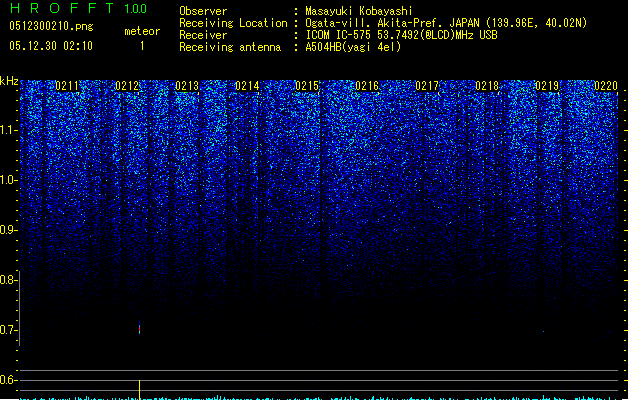Screen dimensions: 629x400
Task: Click the Receiving antenna label
Action: tap(230, 47)
